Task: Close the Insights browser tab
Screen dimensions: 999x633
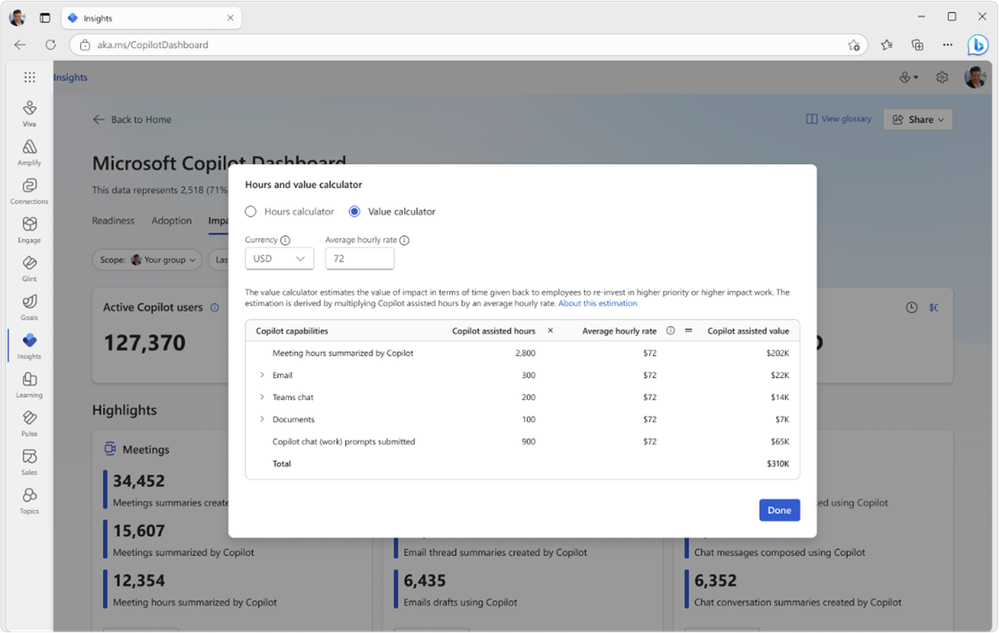Action: [x=230, y=18]
